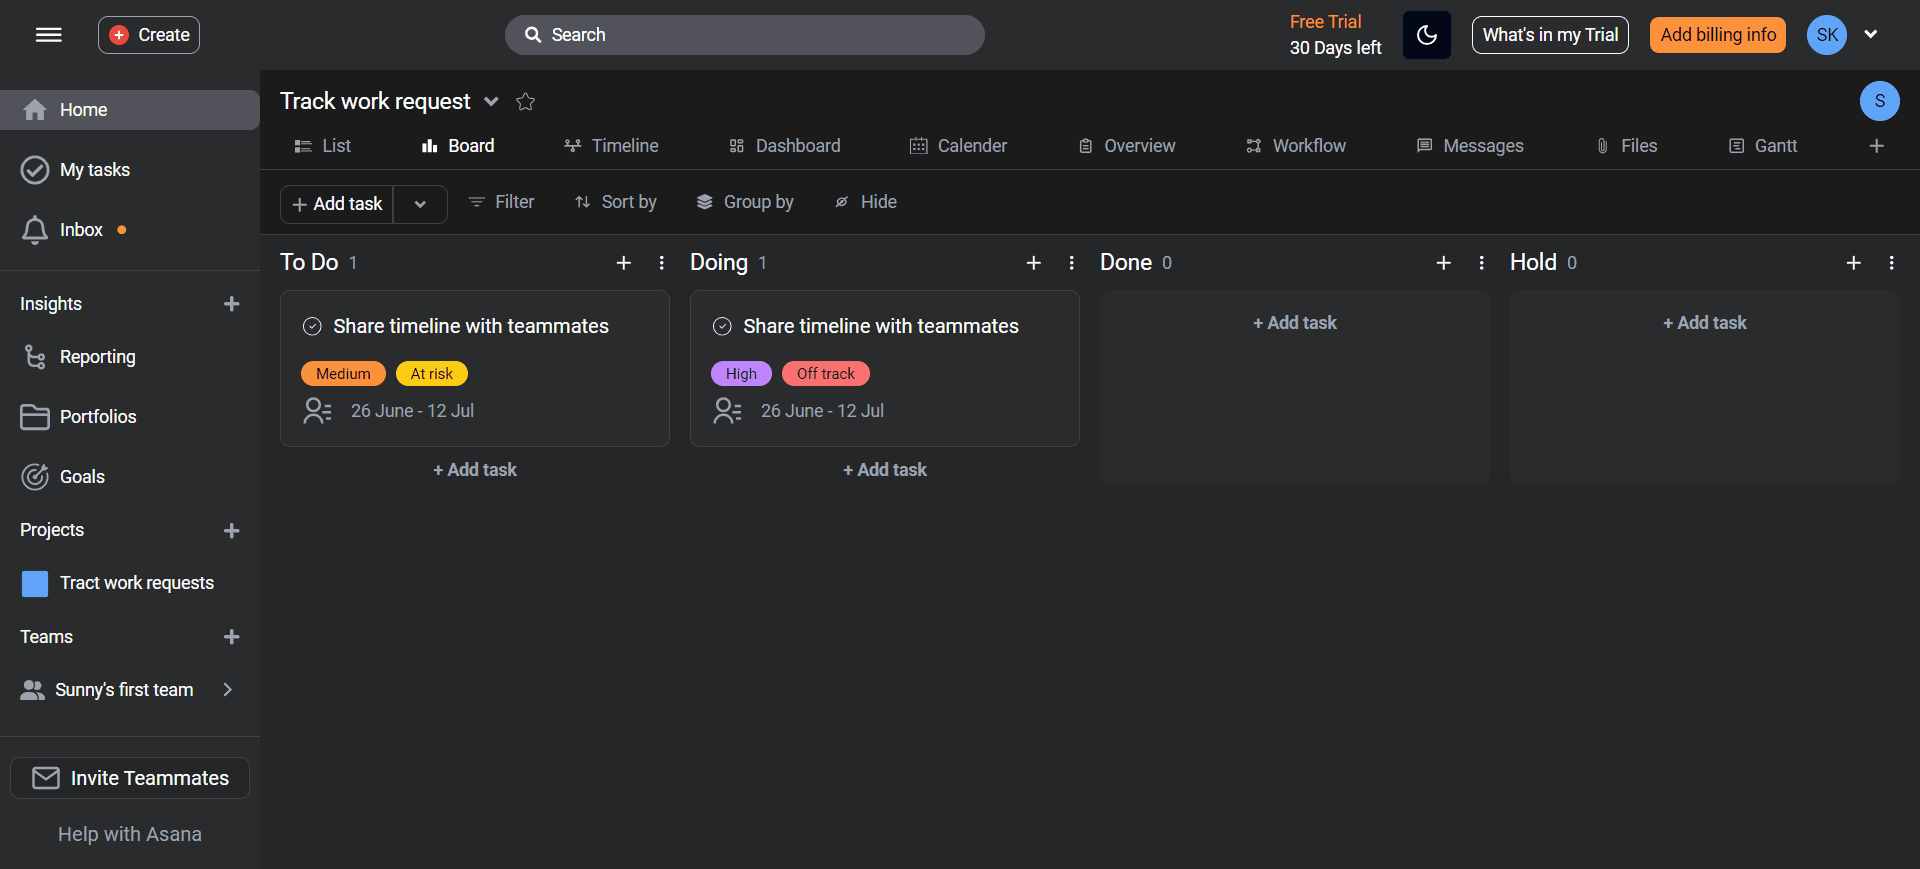Toggle dark mode moon icon
1920x869 pixels.
[1426, 35]
